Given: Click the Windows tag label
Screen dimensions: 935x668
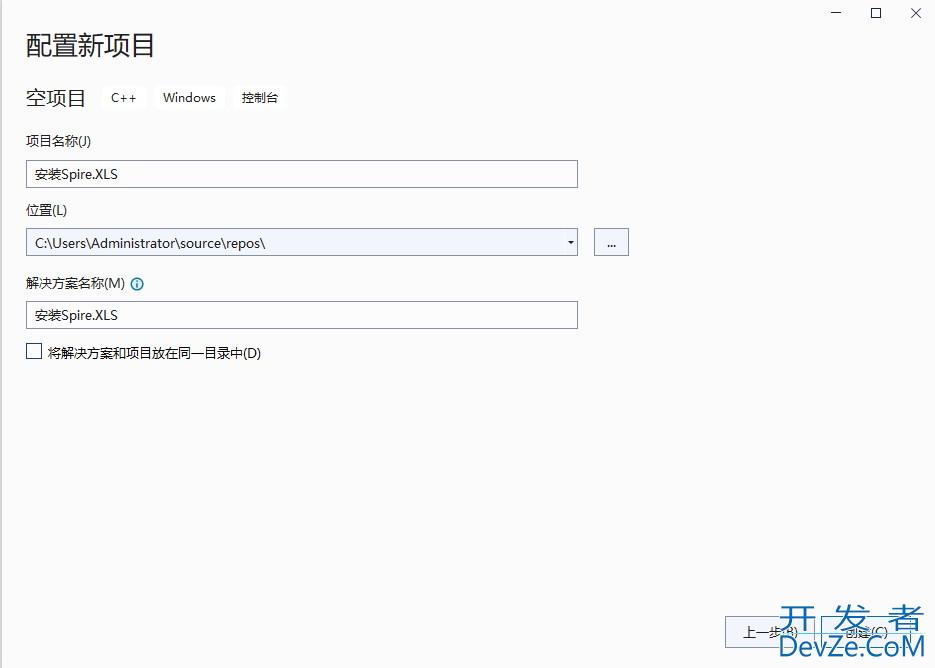Looking at the screenshot, I should (189, 98).
